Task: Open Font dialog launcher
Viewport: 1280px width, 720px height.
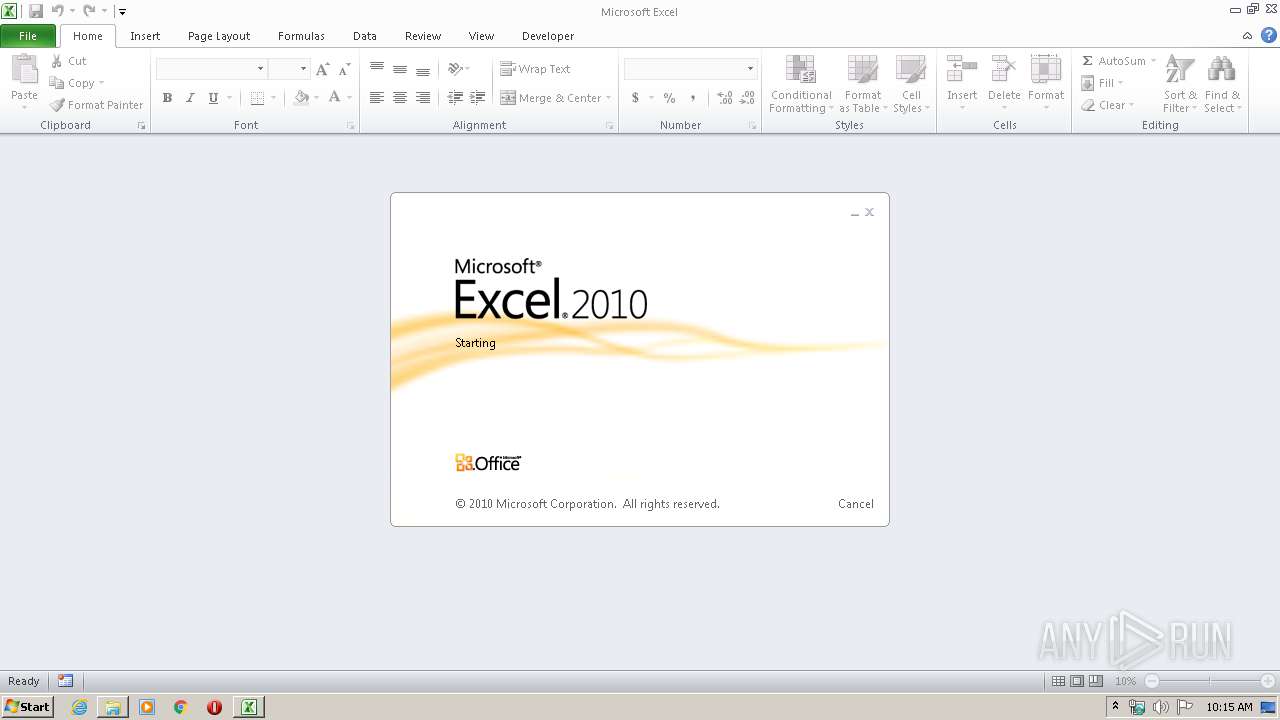Action: [x=351, y=126]
